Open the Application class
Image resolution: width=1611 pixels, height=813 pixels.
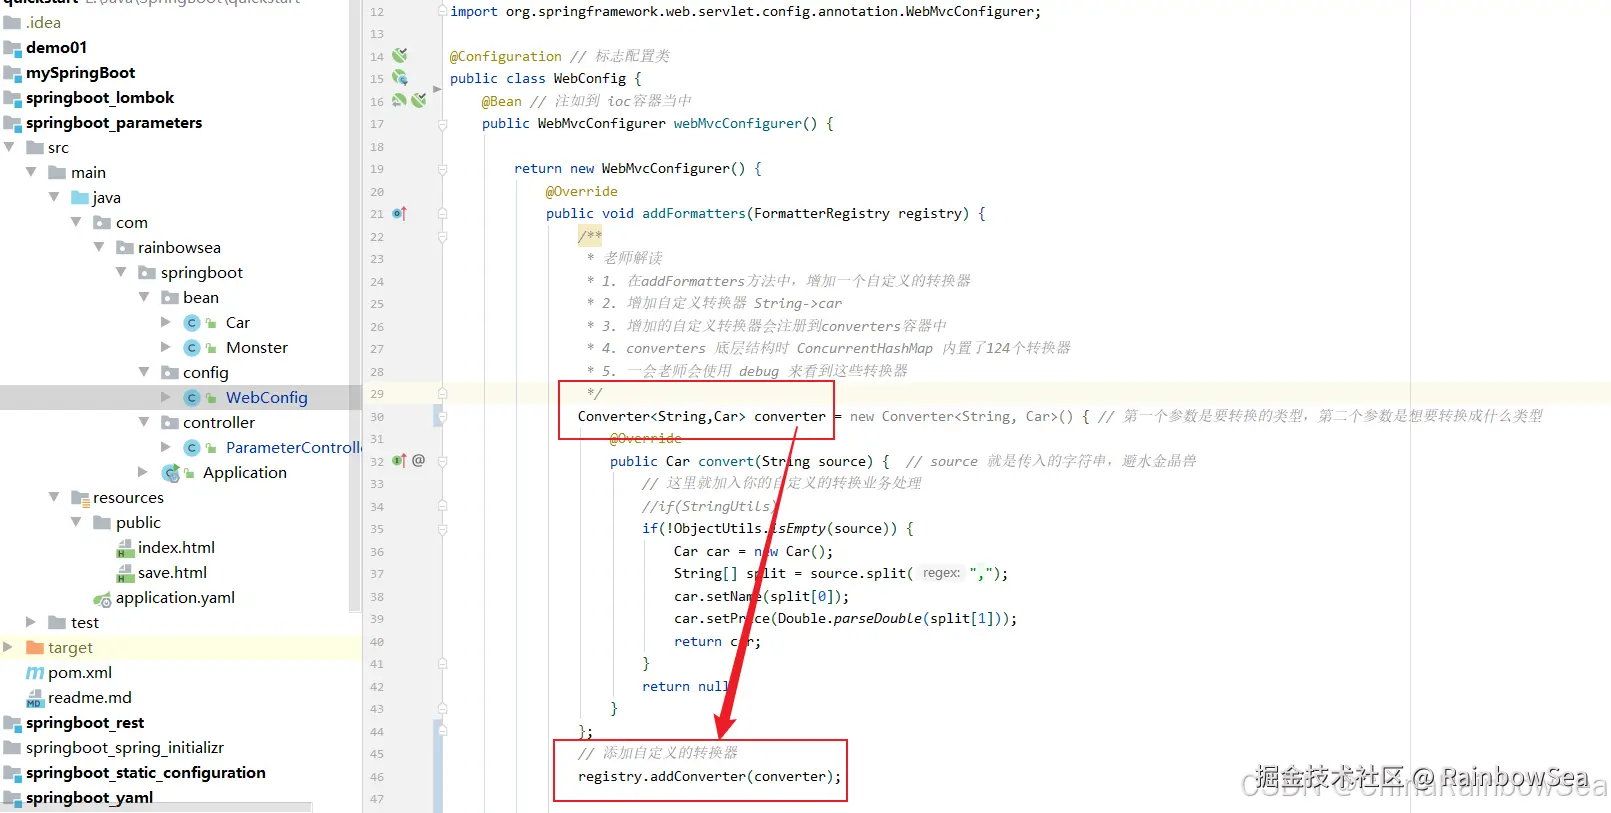coord(245,472)
